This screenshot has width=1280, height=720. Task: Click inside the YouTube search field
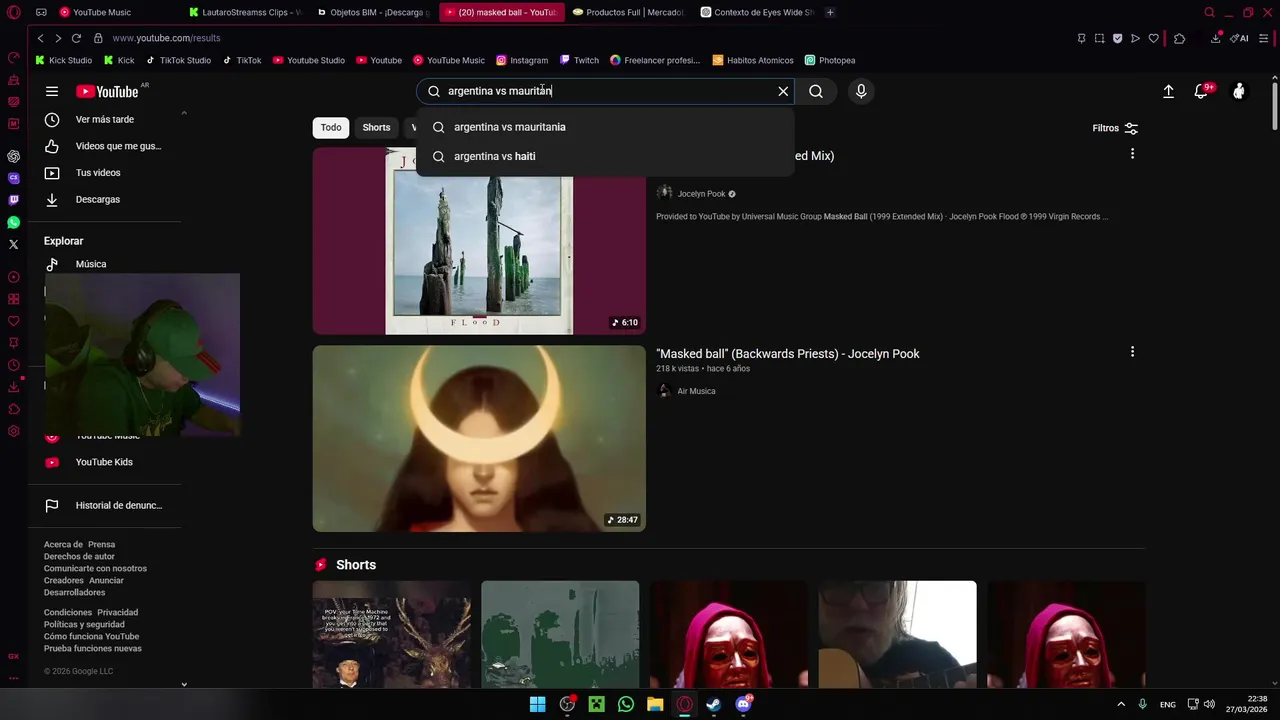point(605,91)
